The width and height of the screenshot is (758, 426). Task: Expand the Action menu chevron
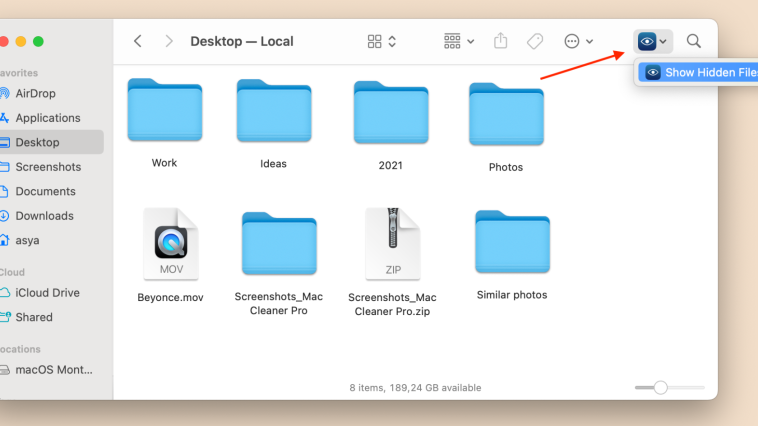590,42
